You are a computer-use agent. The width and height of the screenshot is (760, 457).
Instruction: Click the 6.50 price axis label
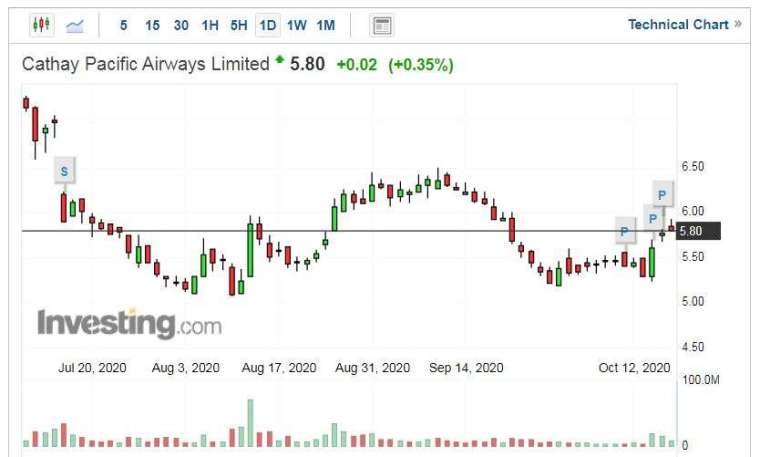(x=693, y=166)
